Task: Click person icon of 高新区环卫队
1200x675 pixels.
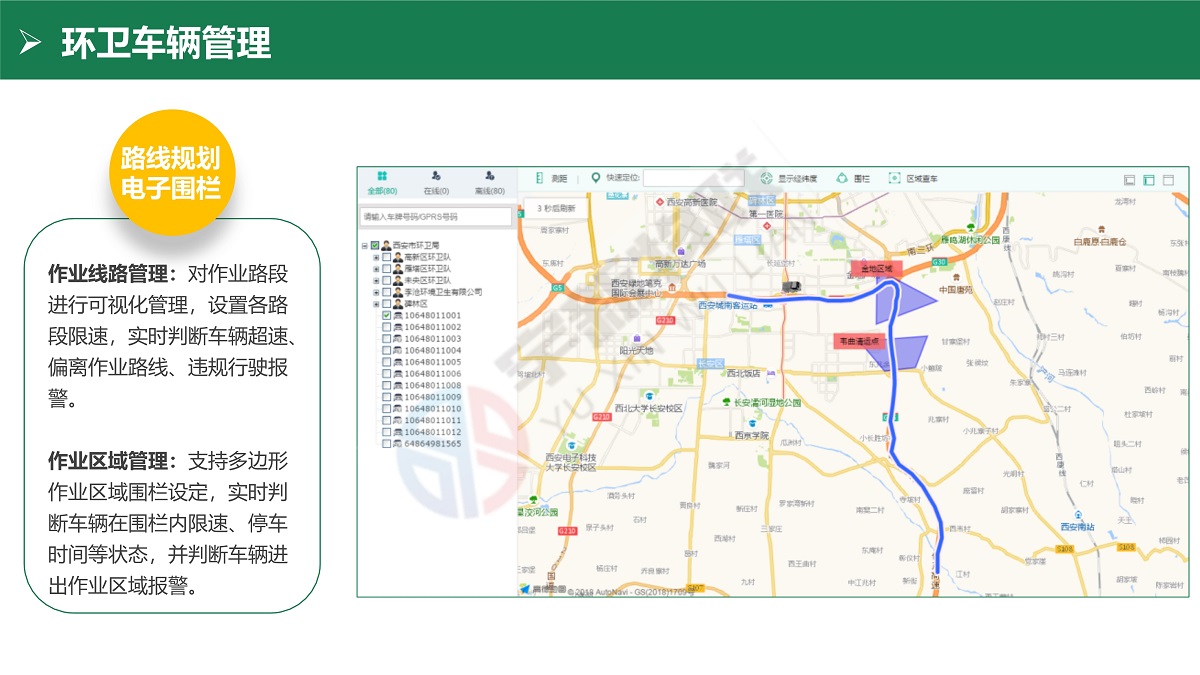Action: point(398,257)
